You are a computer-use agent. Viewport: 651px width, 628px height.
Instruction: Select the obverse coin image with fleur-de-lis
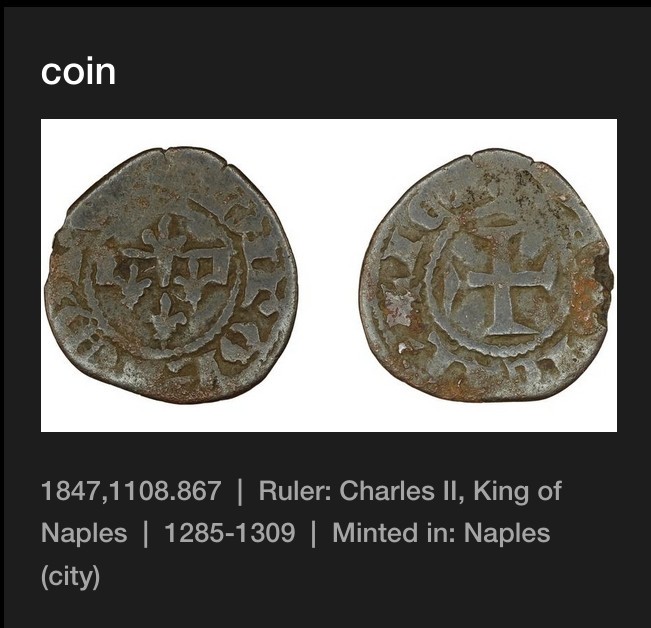tap(171, 276)
